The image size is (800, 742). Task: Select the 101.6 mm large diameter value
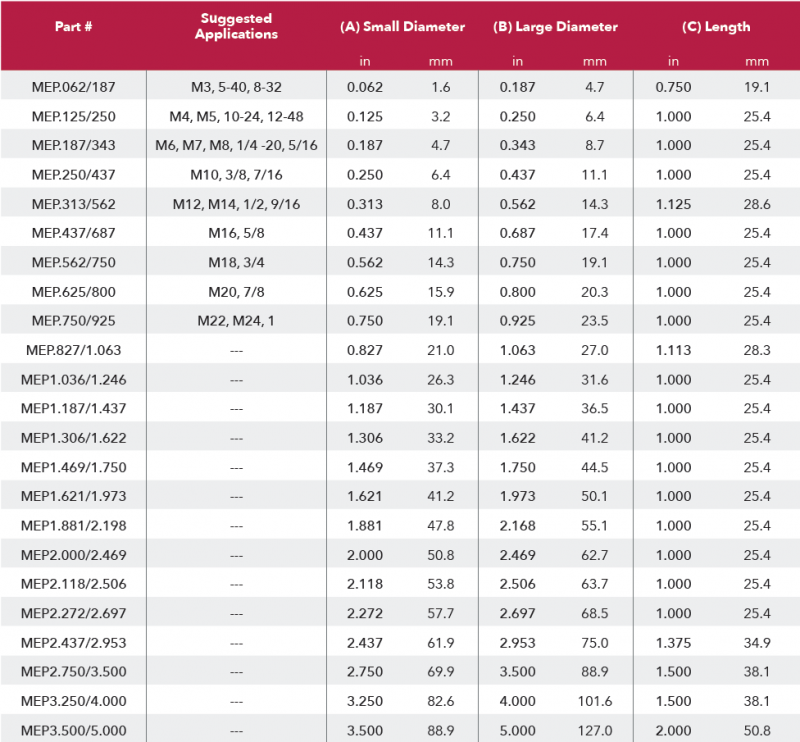[x=594, y=701]
